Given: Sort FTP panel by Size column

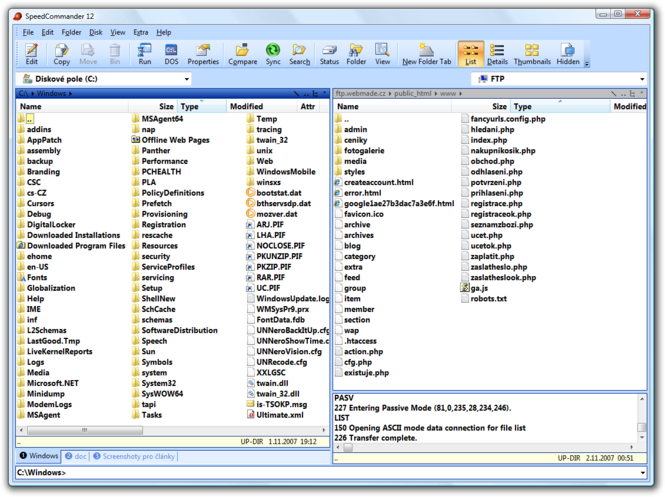Looking at the screenshot, I should pyautogui.click(x=481, y=106).
